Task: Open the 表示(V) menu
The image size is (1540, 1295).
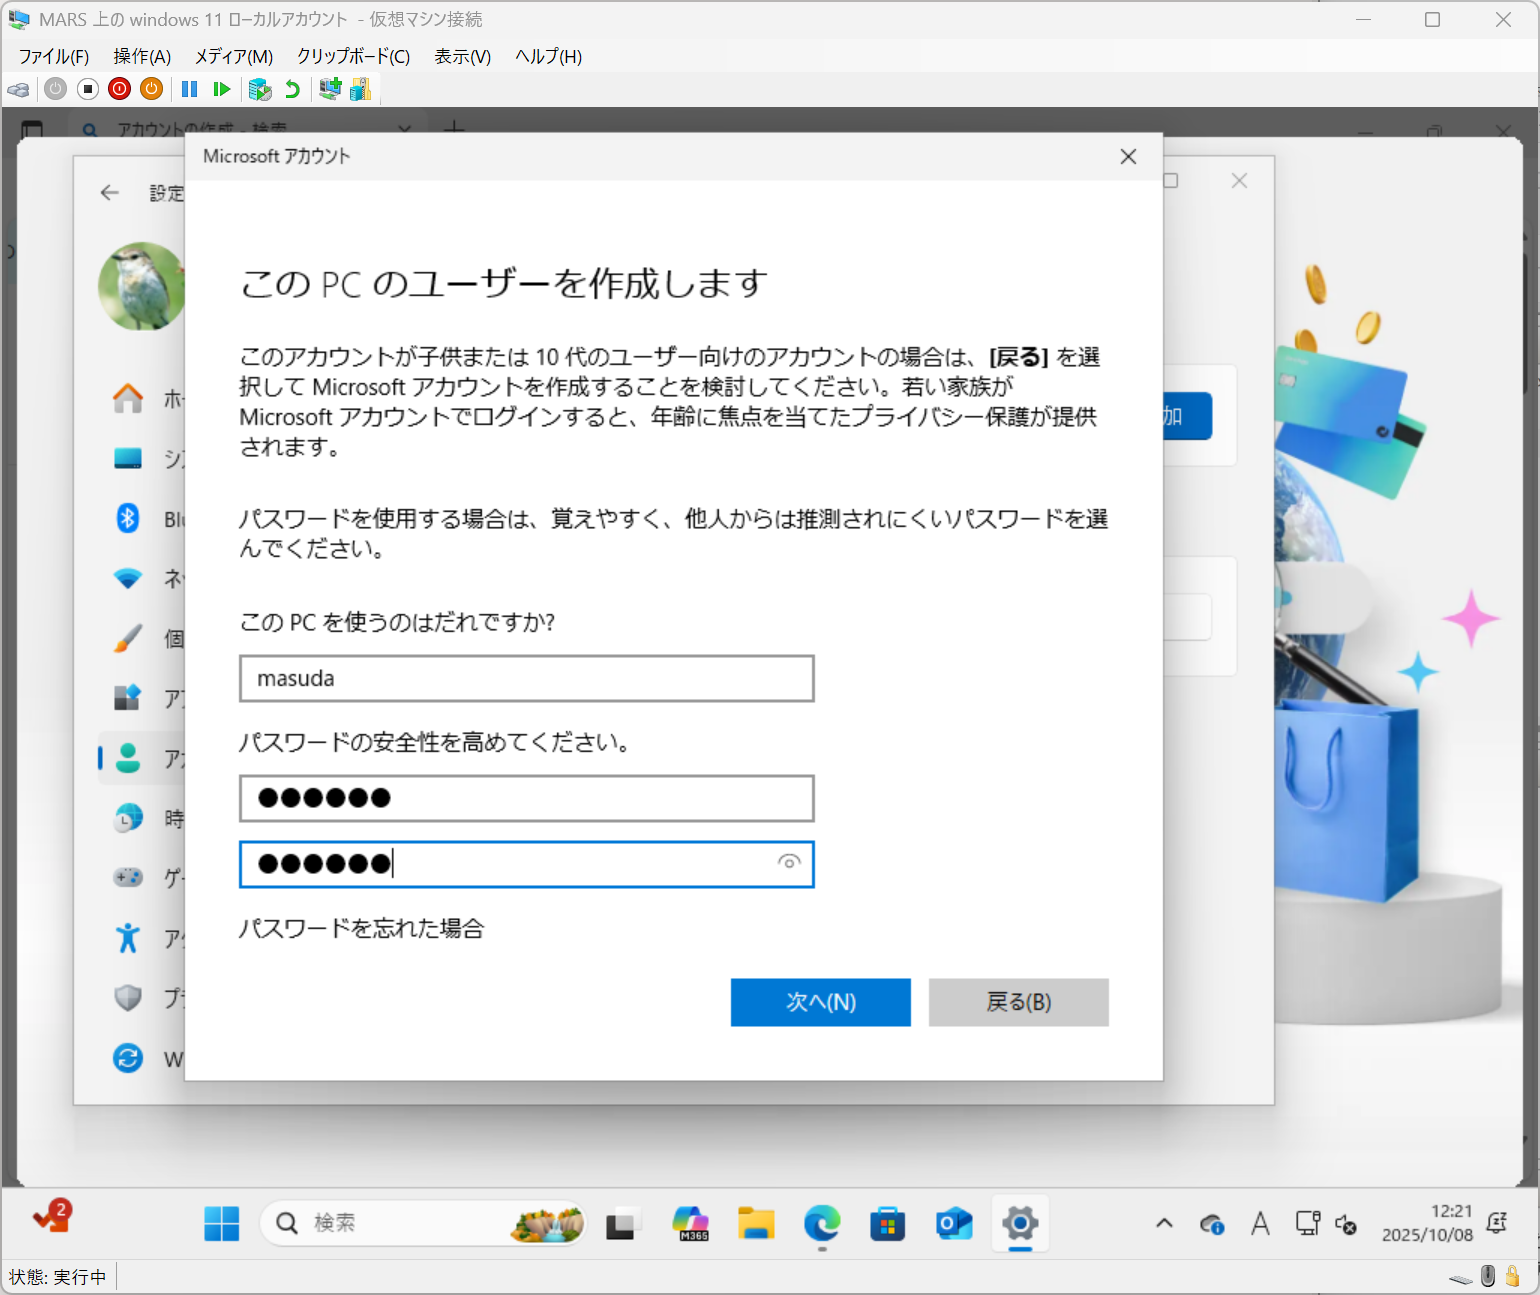Action: point(462,56)
